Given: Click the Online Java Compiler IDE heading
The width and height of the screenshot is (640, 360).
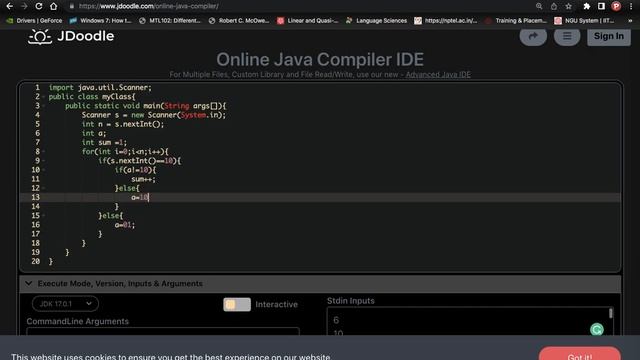Looking at the screenshot, I should (320, 60).
